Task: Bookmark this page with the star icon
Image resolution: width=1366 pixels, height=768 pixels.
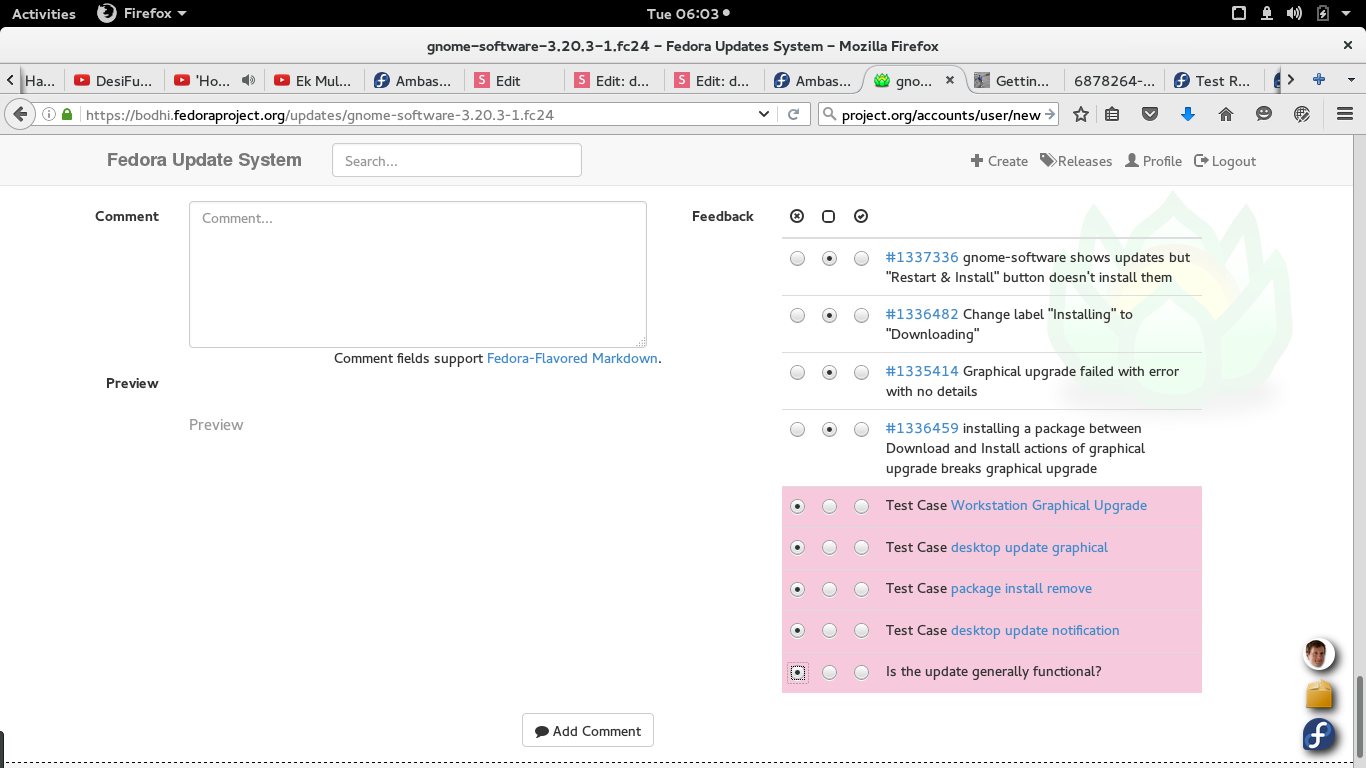Action: 1081,115
